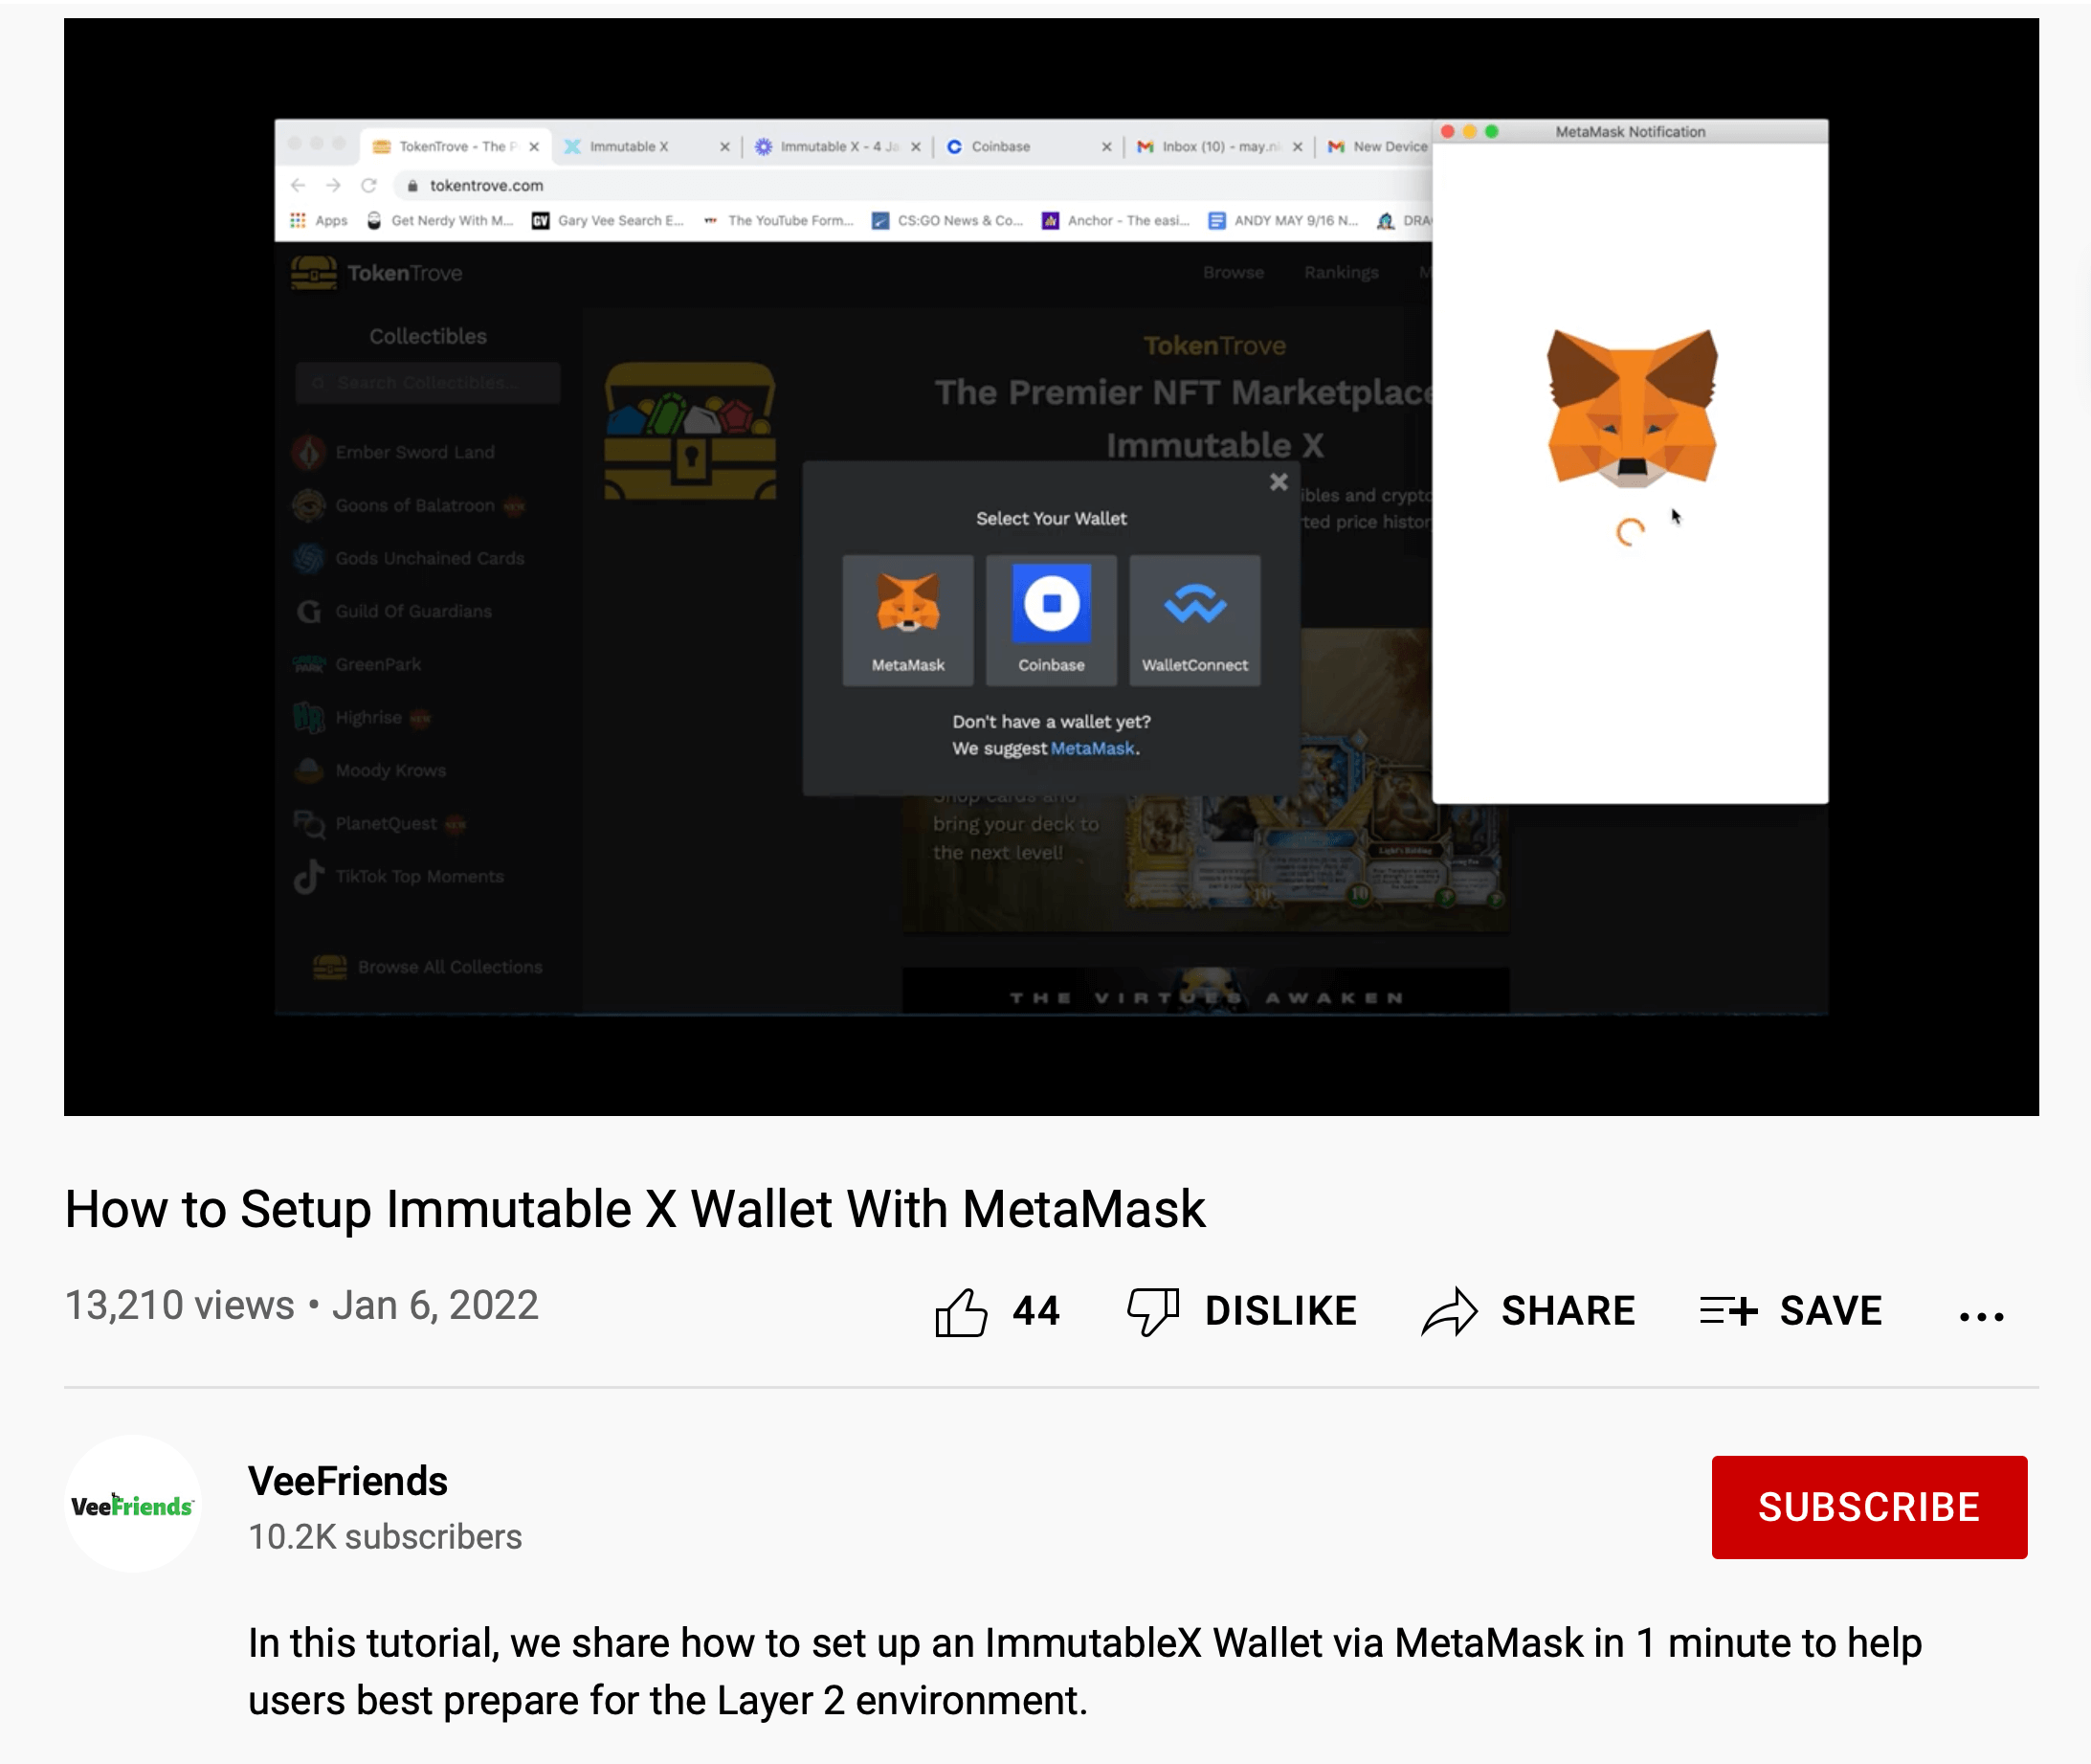This screenshot has height=1764, width=2091.
Task: Click the Browse nav item on TokenTrove
Action: click(1233, 272)
